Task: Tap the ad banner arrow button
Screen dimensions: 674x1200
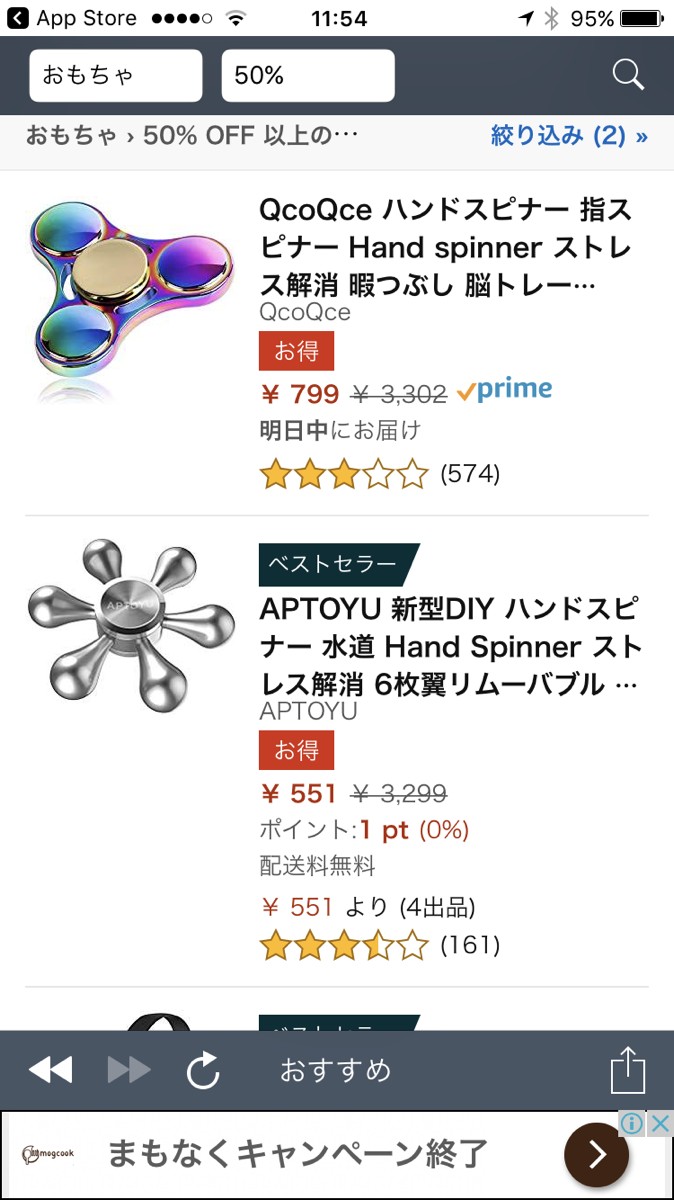Action: pos(596,1156)
